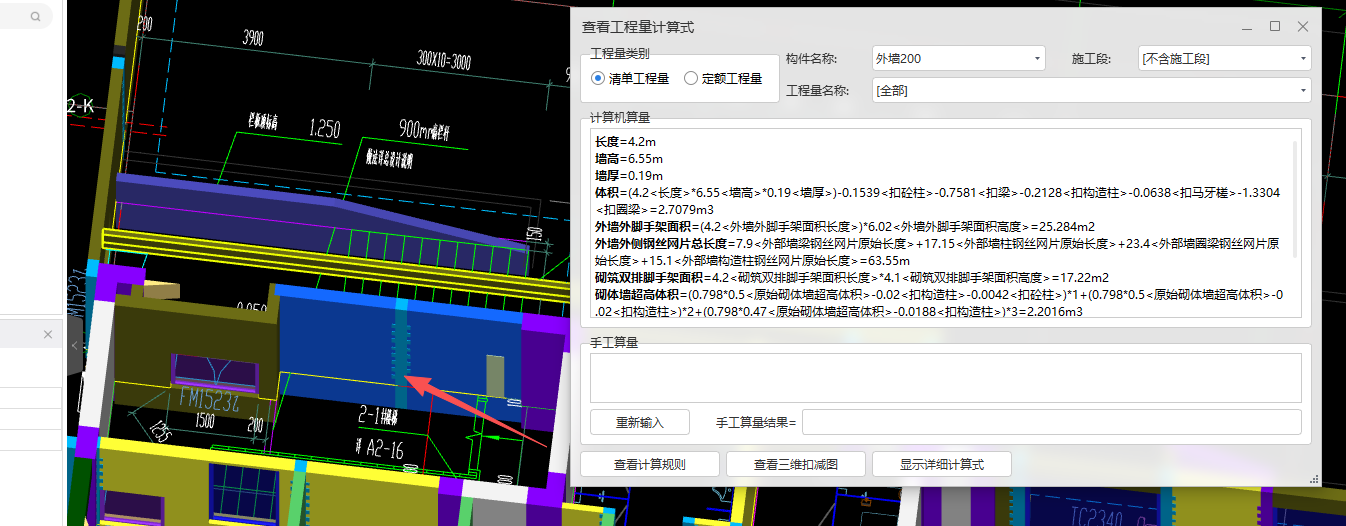Select the 清单工程量 radio option
Image resolution: width=1346 pixels, height=526 pixels.
pos(630,78)
